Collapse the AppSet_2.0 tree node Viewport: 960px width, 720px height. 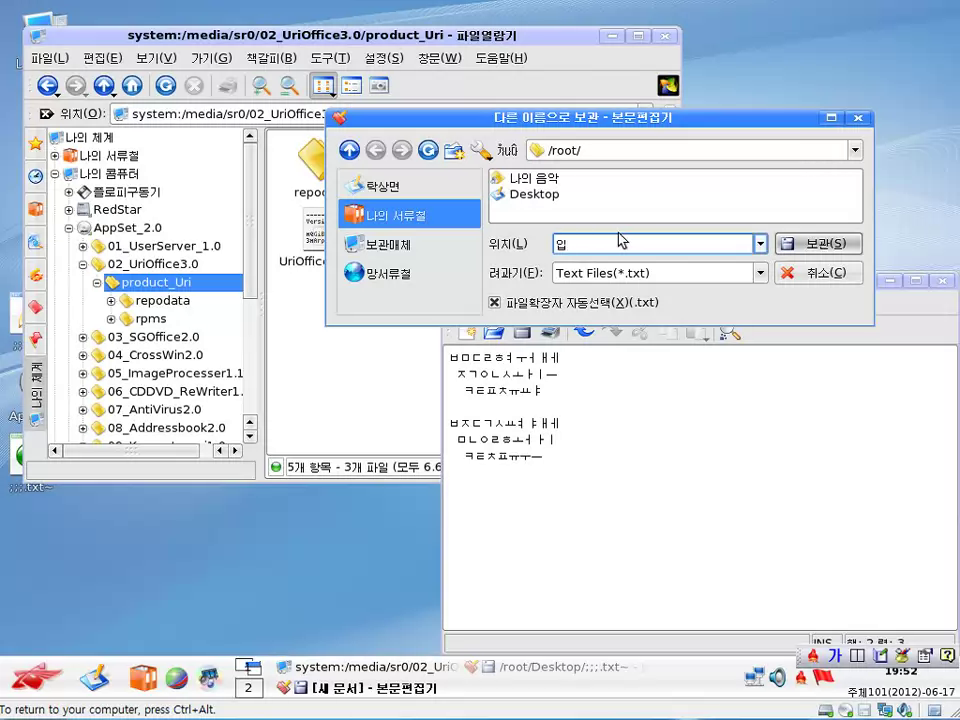pos(69,228)
